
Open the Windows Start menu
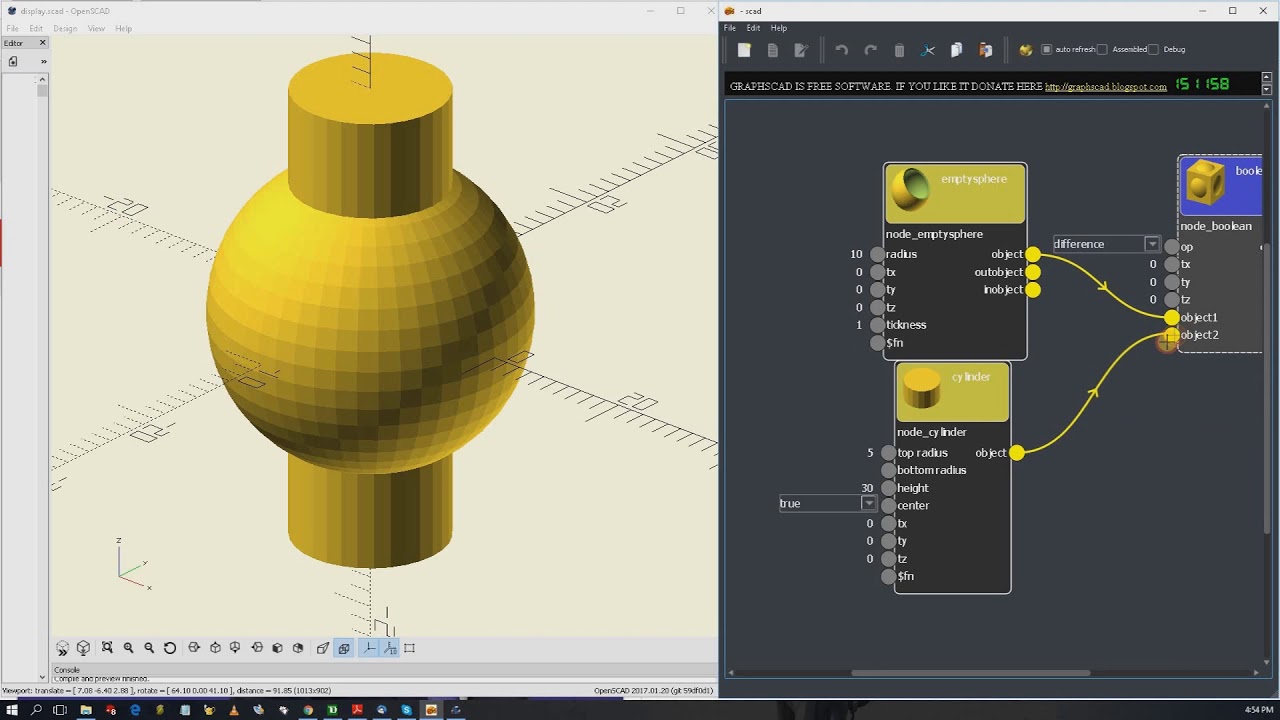[11, 710]
